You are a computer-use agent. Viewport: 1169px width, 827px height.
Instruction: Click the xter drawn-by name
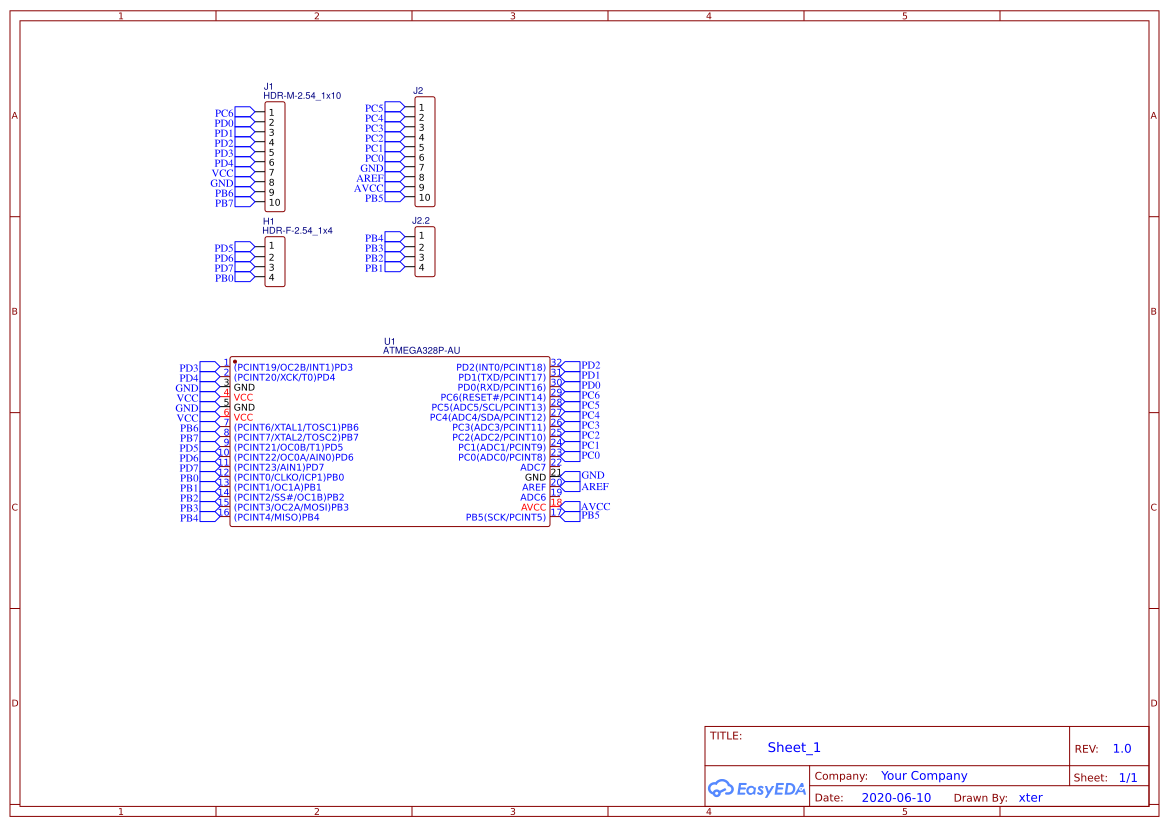tap(1031, 797)
